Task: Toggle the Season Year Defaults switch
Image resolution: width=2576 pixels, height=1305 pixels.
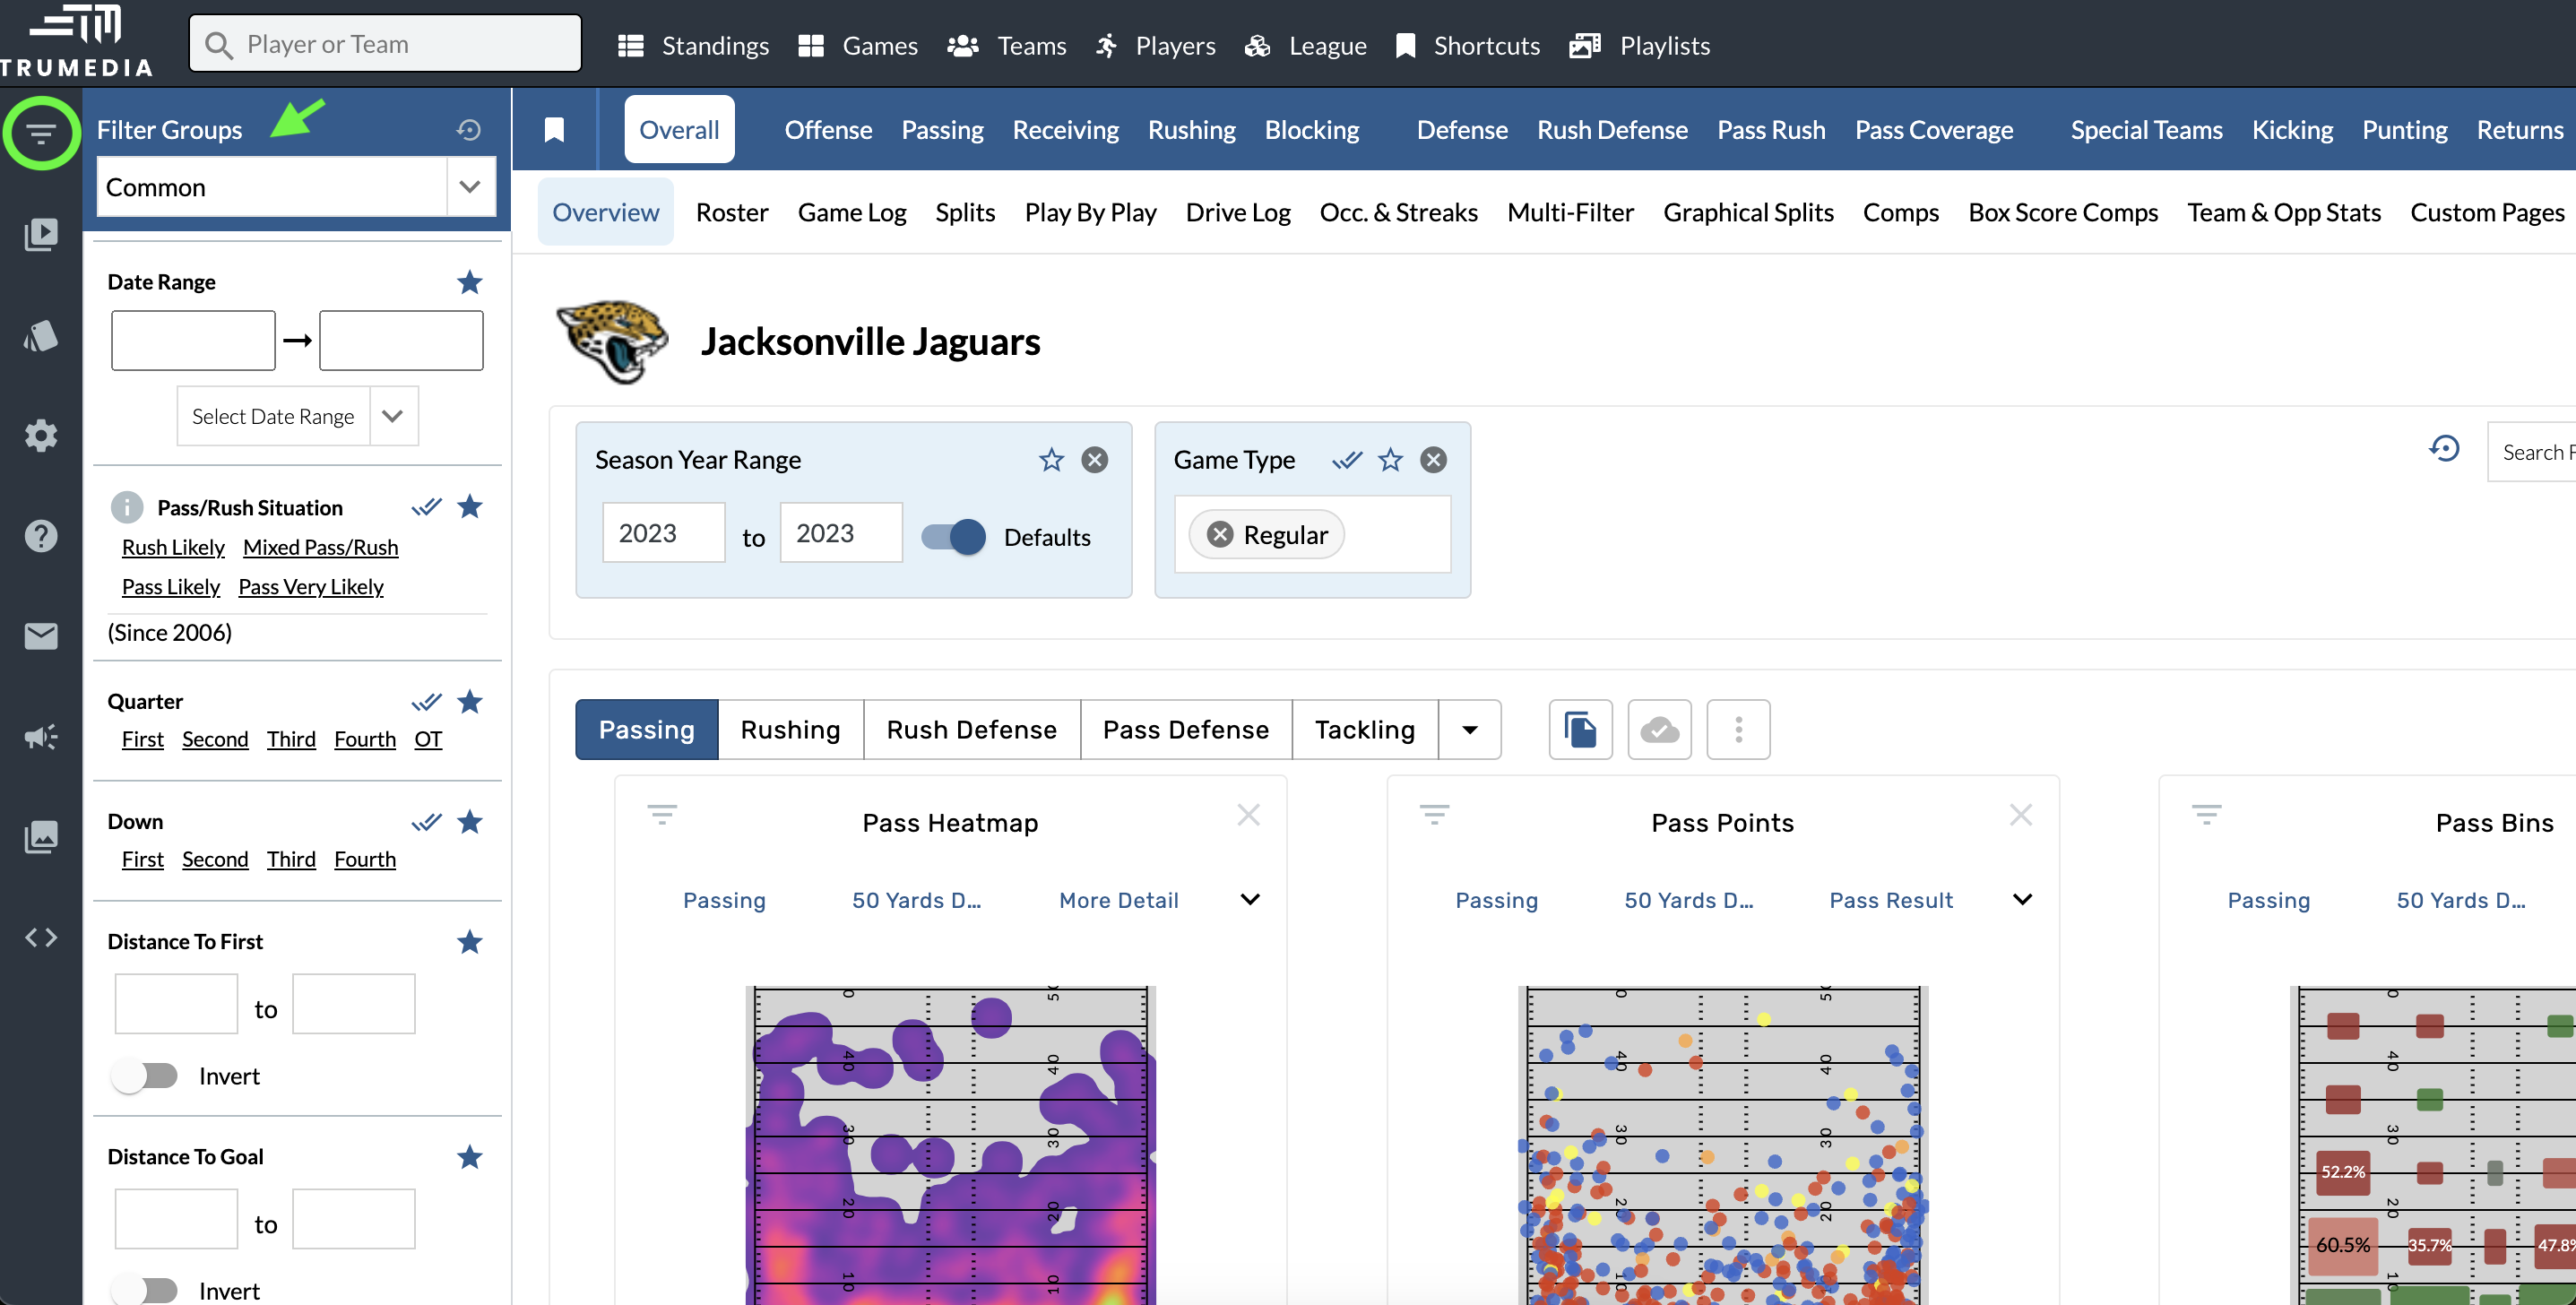Action: click(953, 537)
